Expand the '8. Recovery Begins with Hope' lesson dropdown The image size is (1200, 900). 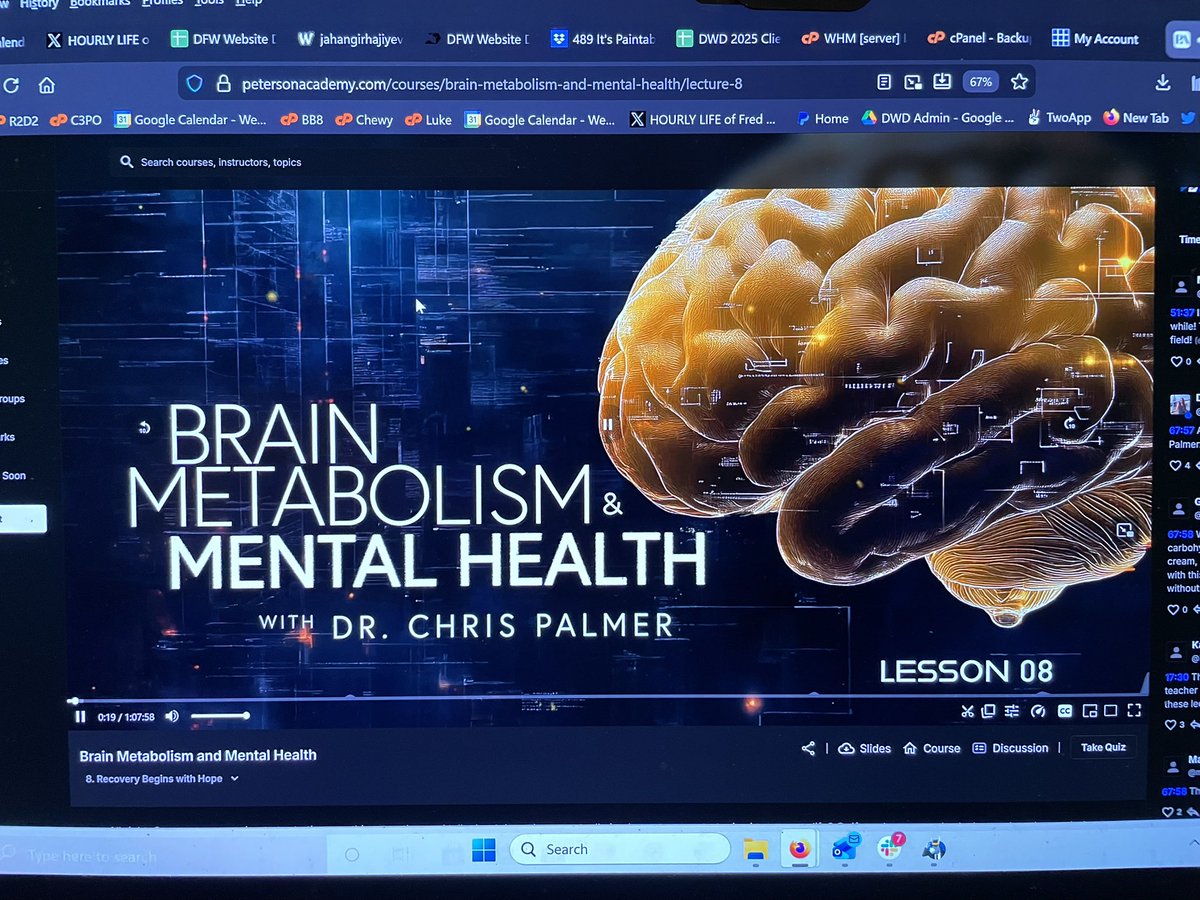161,779
